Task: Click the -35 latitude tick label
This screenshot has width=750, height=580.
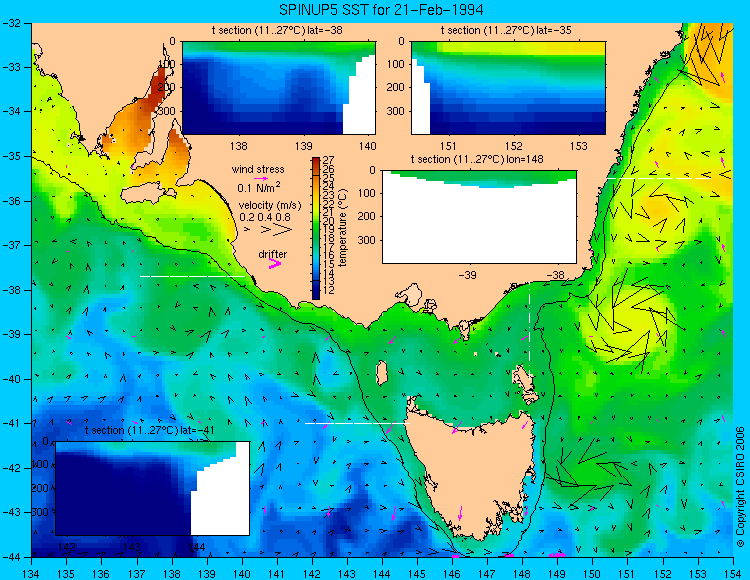Action: (10, 156)
